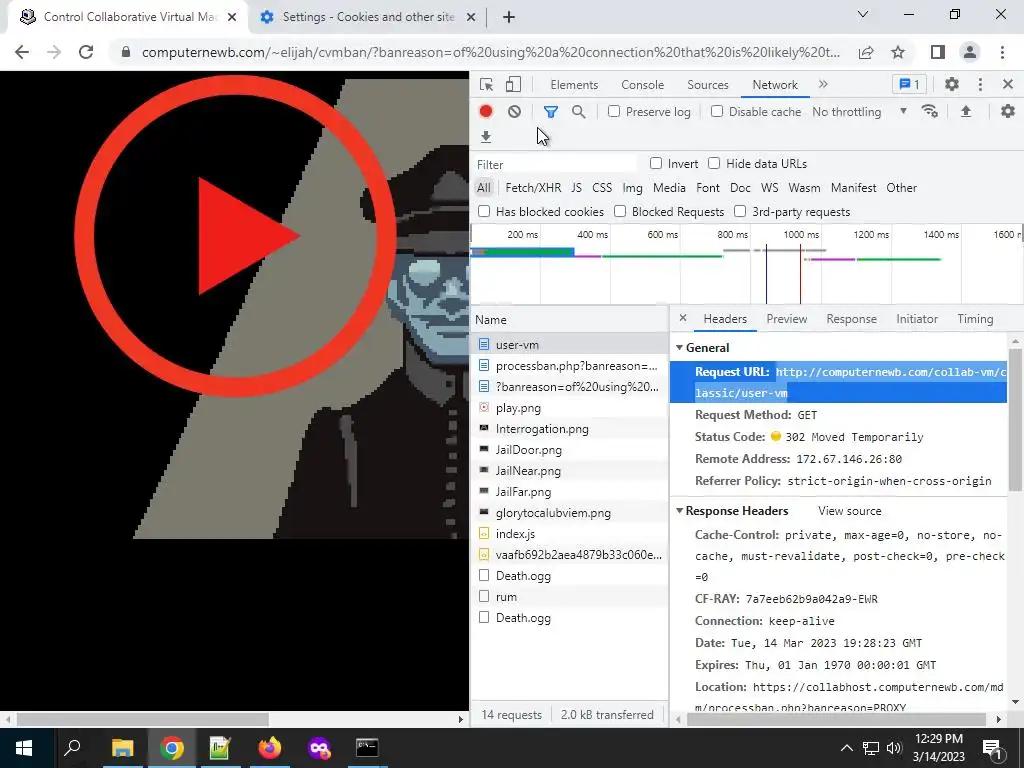Screen dimensions: 1024x768
Task: Open the Preview tab of request
Action: [786, 319]
